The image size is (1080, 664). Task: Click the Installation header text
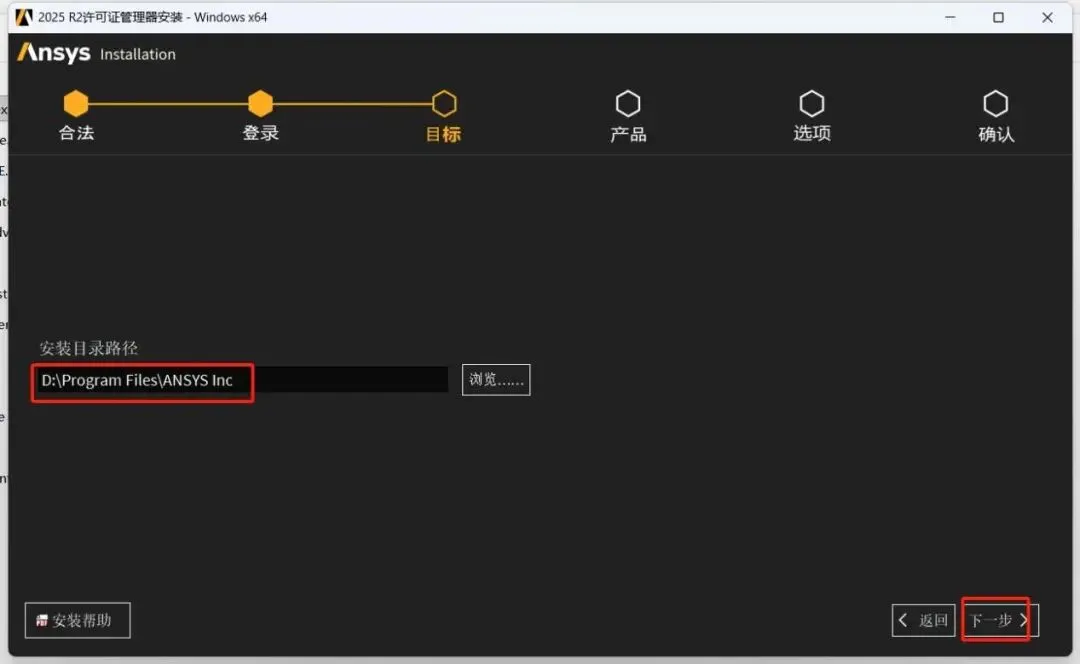coord(138,54)
